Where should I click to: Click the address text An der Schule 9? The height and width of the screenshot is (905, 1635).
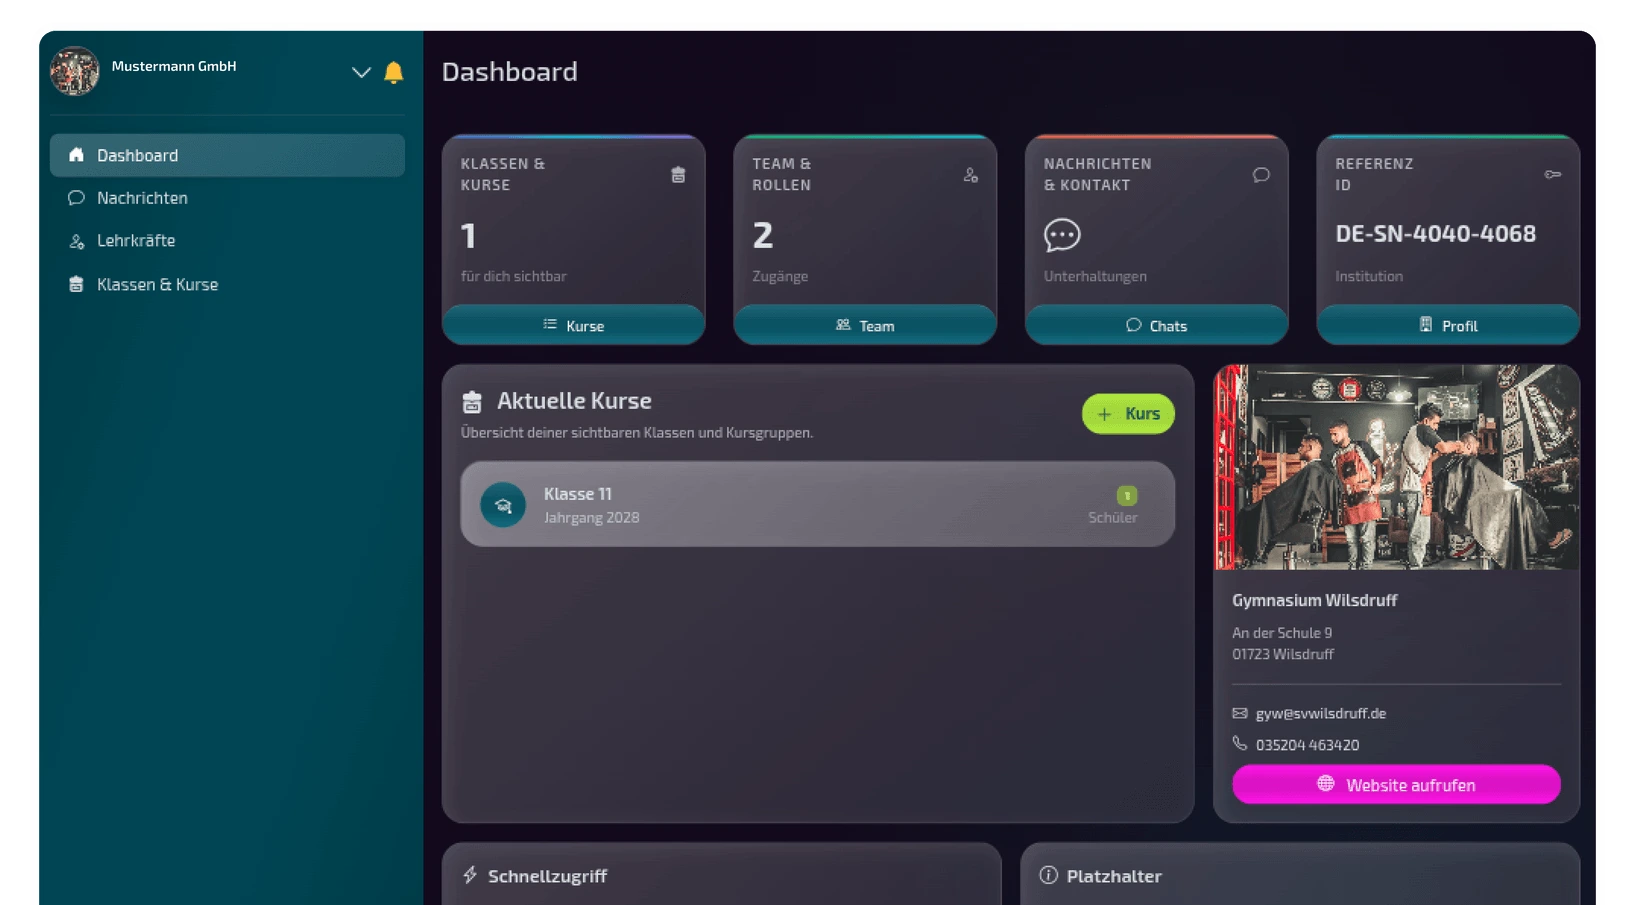(1282, 633)
